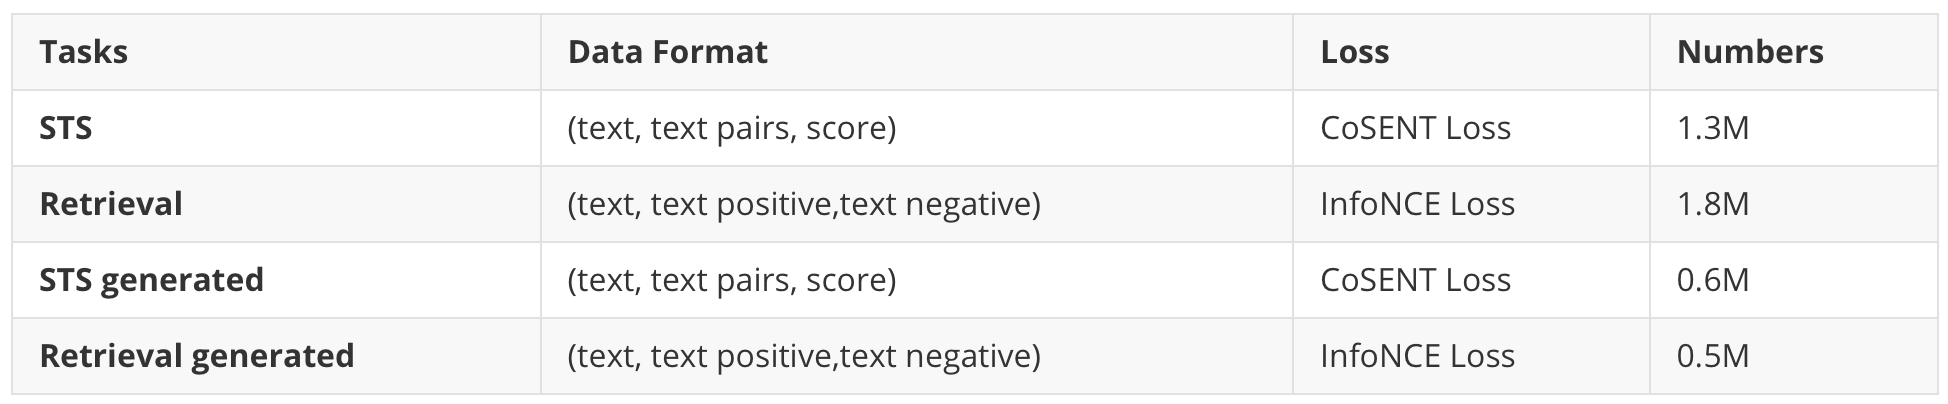The image size is (1948, 404).
Task: Select the STS task cell
Action: click(66, 128)
